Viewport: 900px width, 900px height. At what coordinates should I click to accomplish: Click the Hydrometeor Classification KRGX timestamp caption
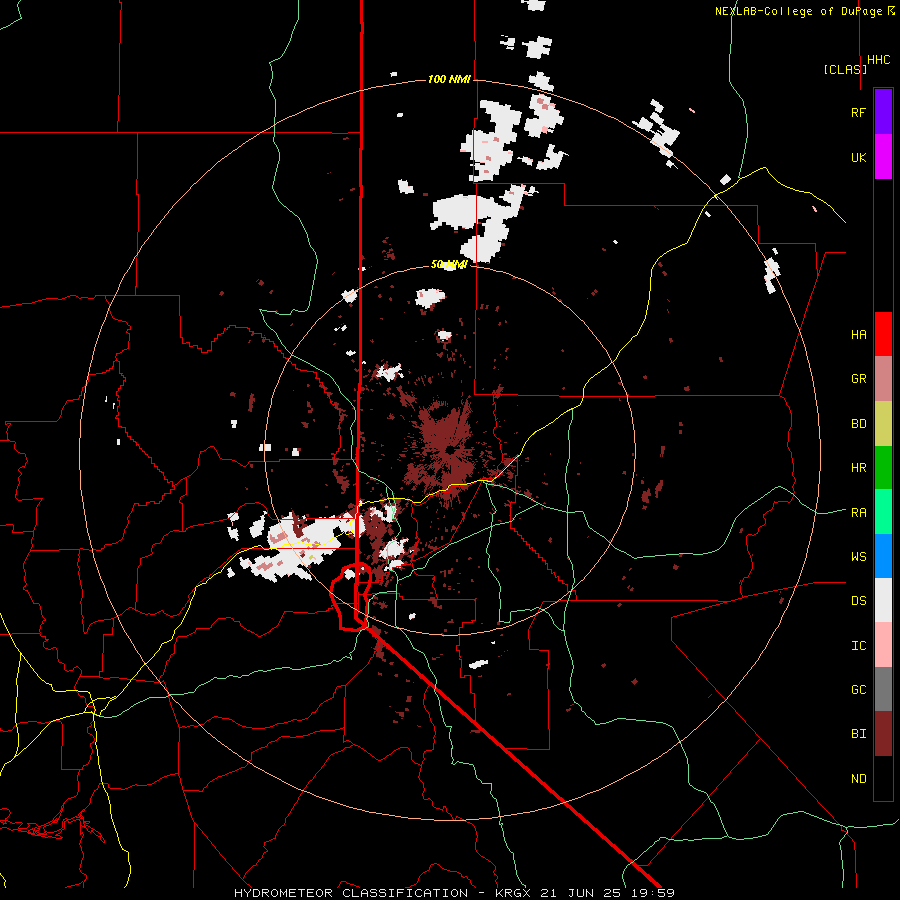[x=454, y=893]
